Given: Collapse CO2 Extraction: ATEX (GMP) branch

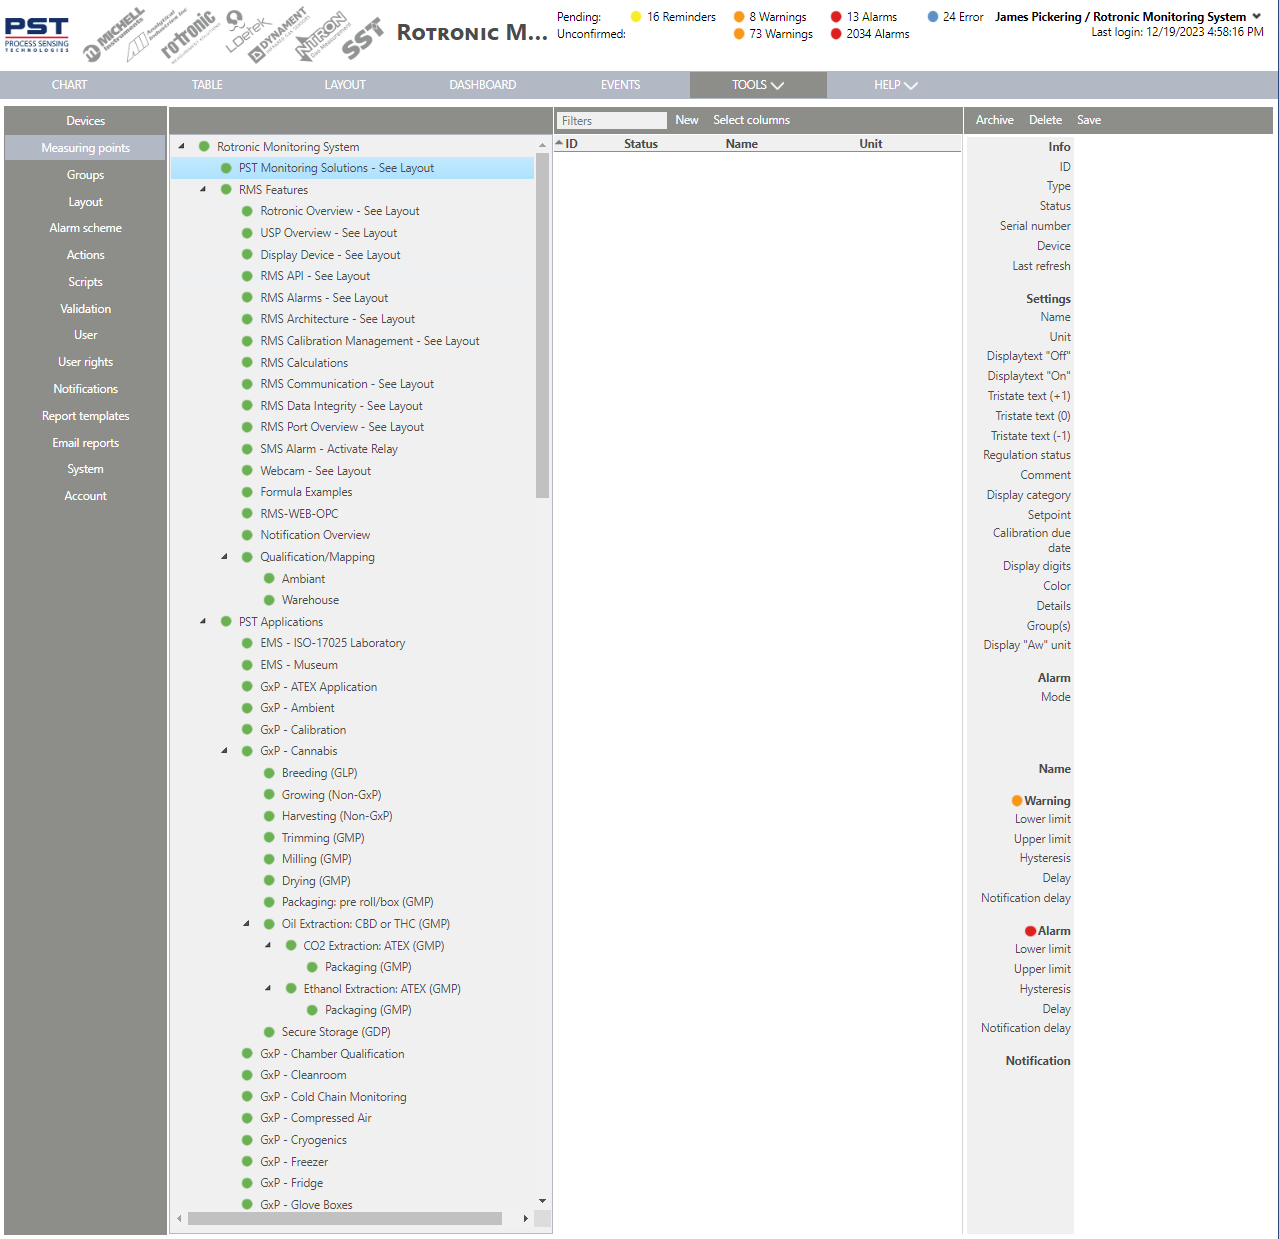Looking at the screenshot, I should click(268, 945).
